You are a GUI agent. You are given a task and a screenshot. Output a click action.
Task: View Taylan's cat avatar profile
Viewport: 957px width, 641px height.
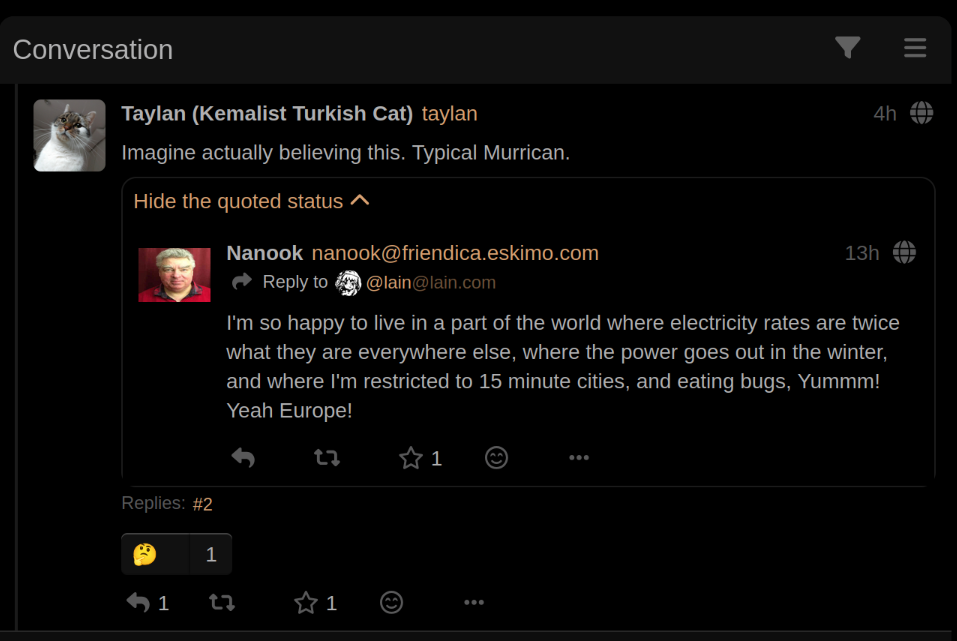tap(70, 136)
